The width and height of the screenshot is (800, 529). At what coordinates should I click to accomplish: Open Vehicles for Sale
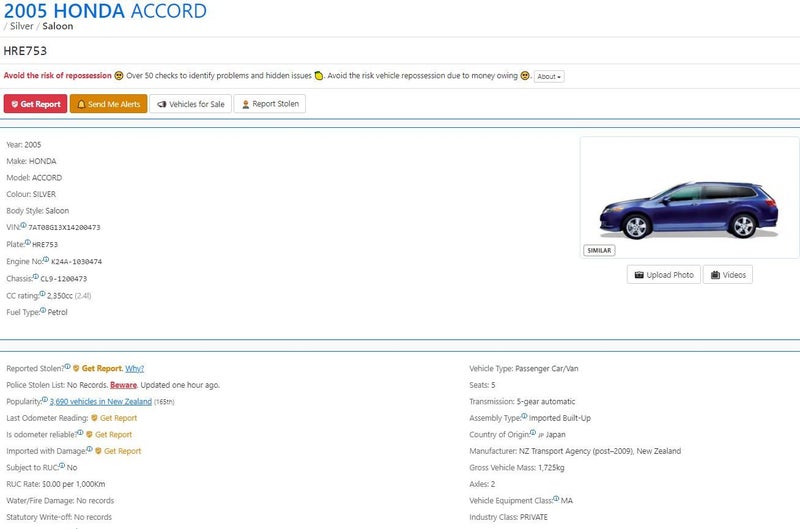click(191, 104)
